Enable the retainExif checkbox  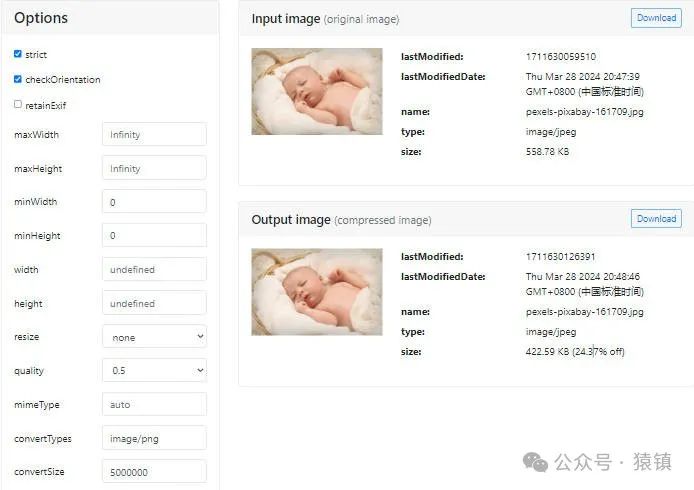[18, 104]
